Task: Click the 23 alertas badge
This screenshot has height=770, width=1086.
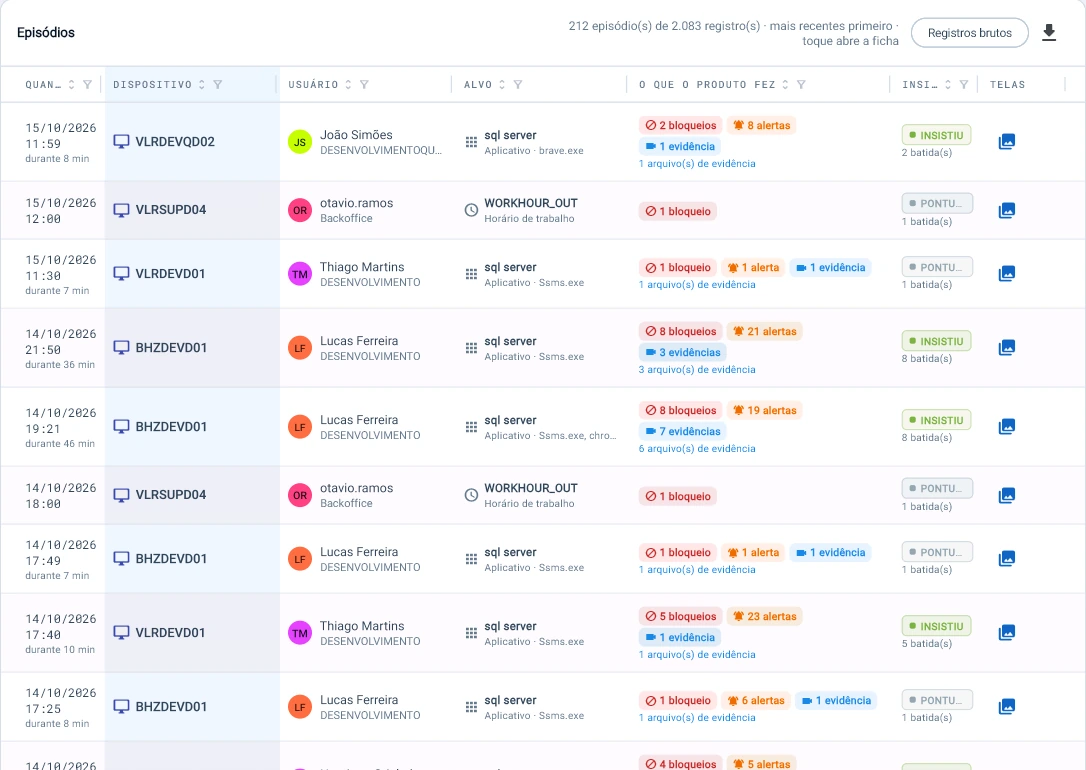Action: tap(765, 616)
